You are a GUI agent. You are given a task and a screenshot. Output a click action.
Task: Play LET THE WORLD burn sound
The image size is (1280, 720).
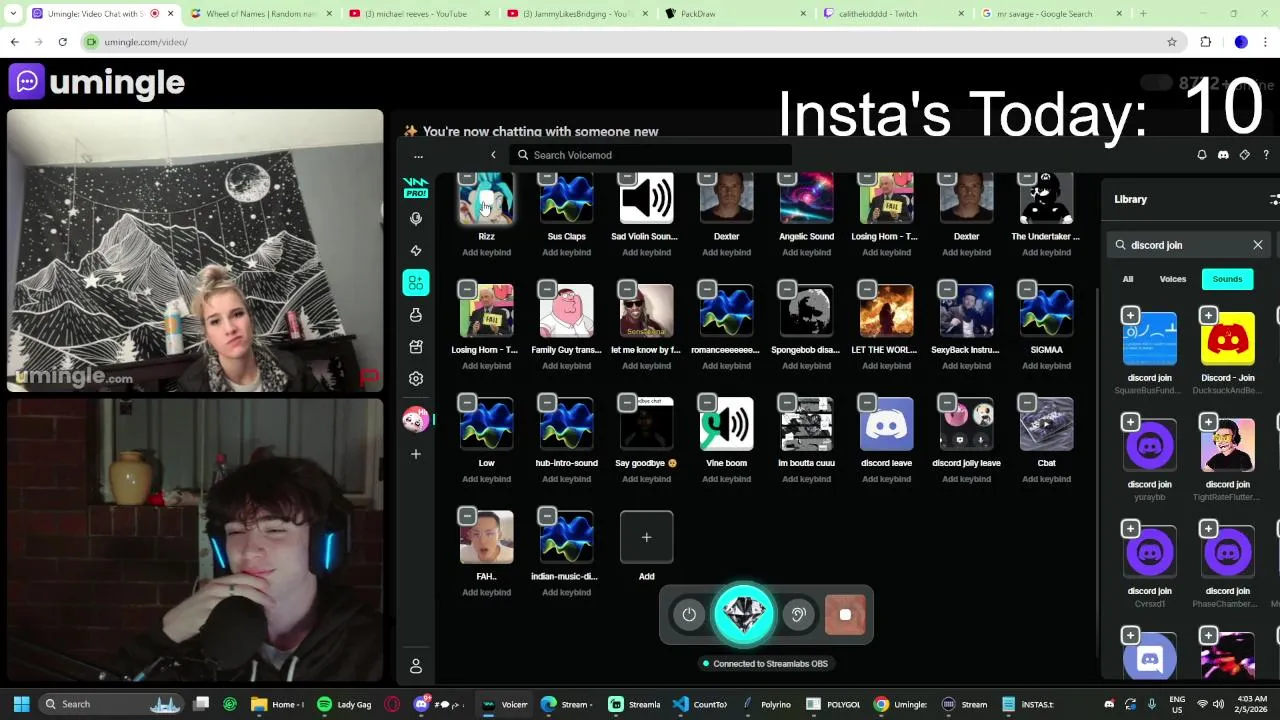886,311
